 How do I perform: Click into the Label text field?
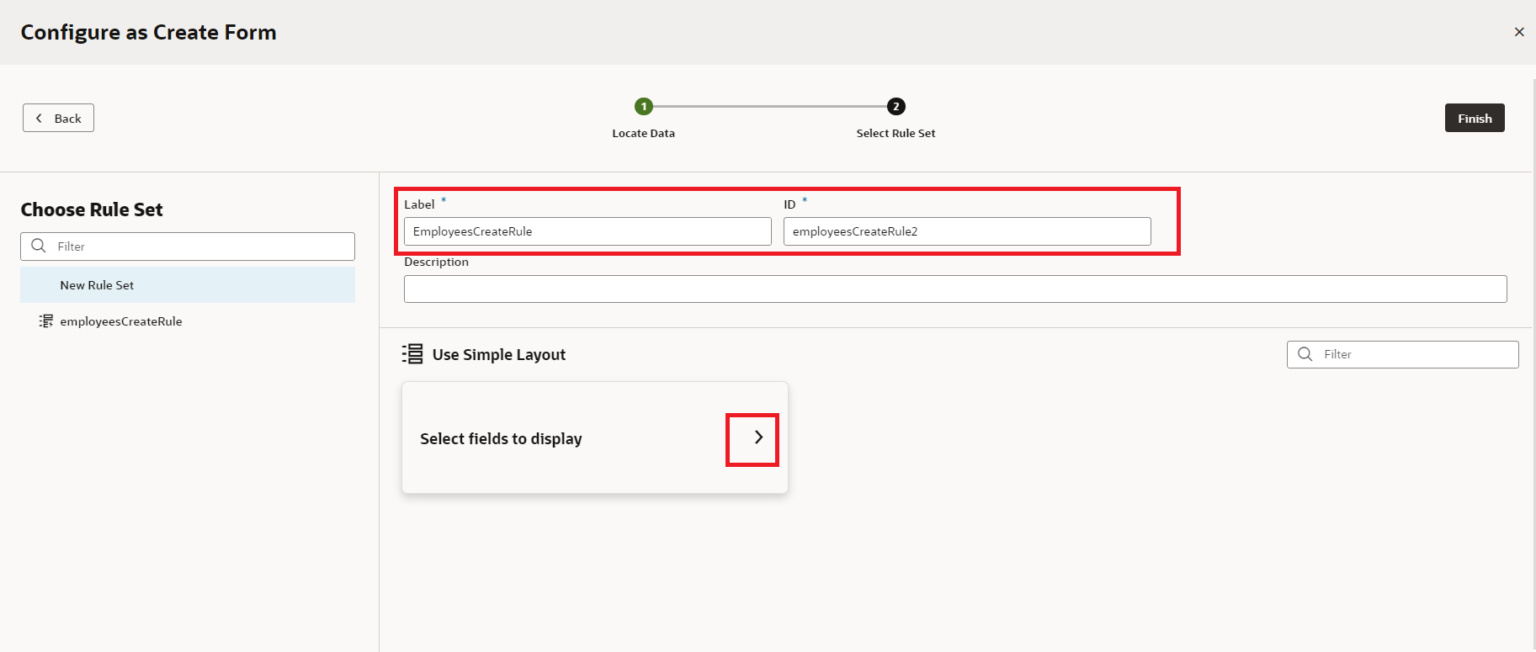tap(587, 231)
